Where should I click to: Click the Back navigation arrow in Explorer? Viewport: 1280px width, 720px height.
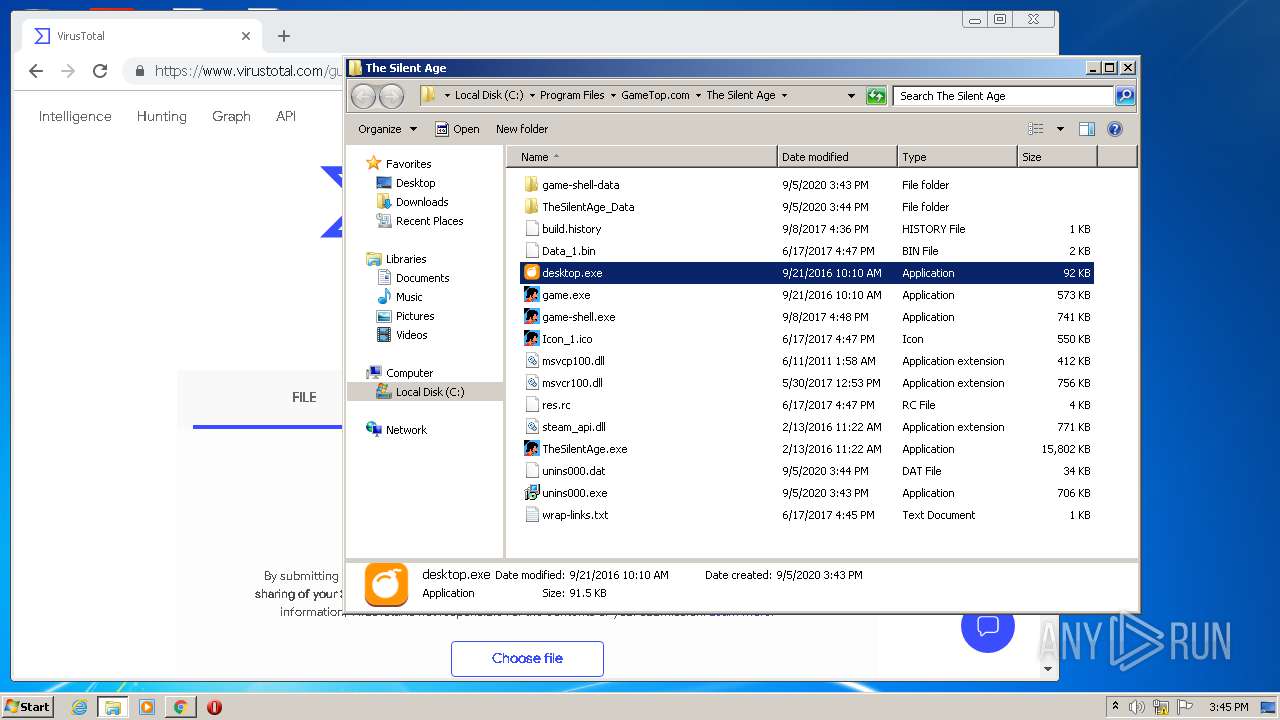click(363, 96)
